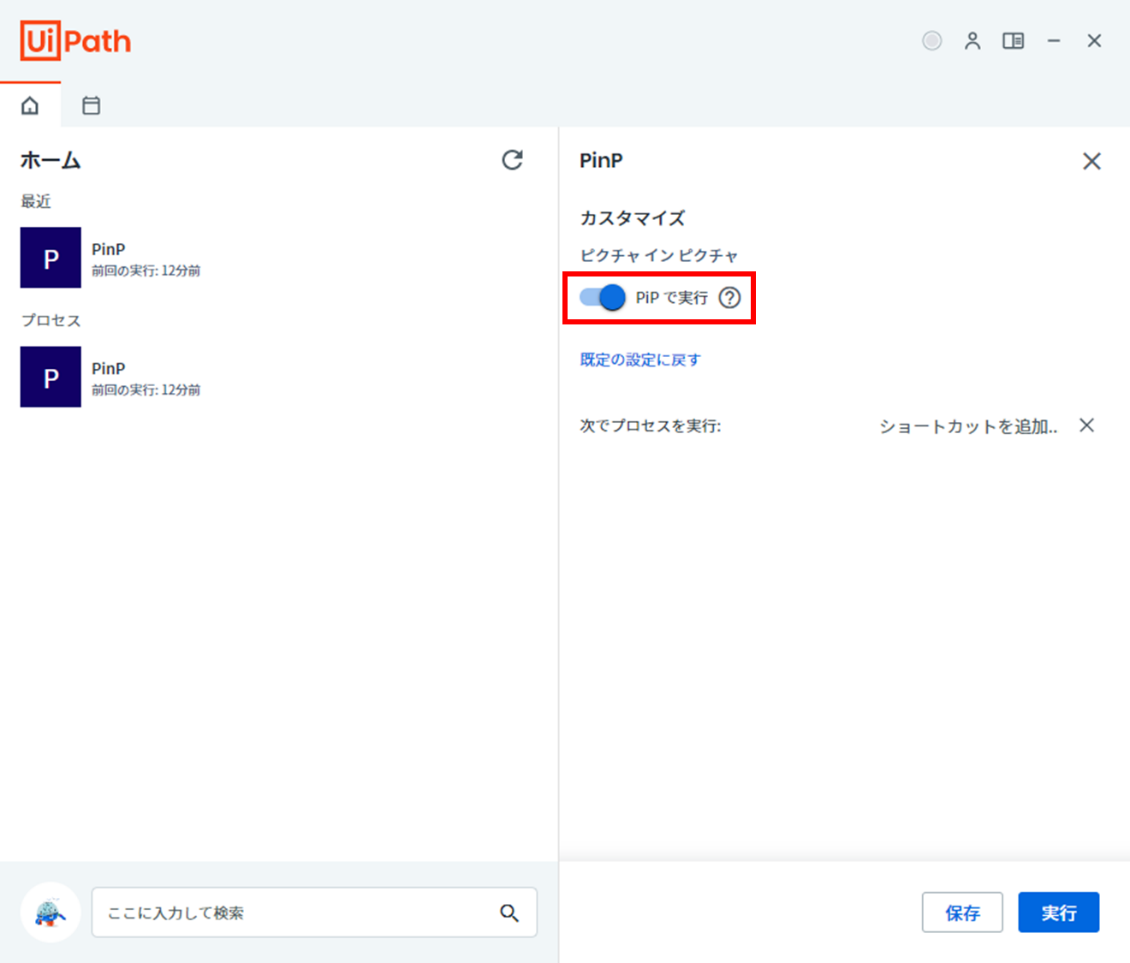Toggle the side panel layout icon
1130x963 pixels.
click(x=1013, y=41)
